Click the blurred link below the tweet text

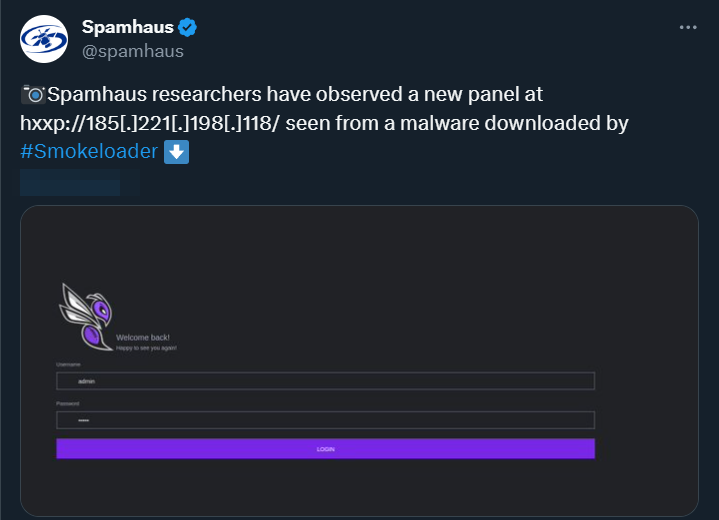[x=70, y=182]
